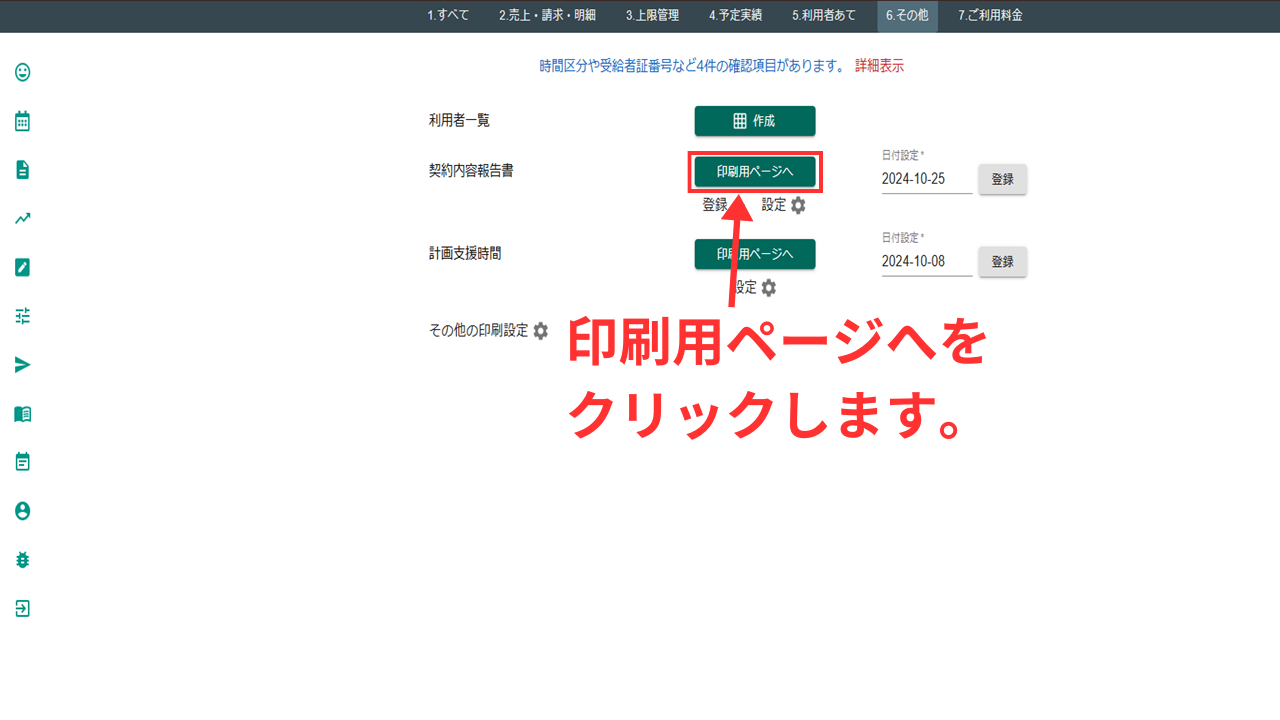Switch to 3.上限管理 tab
Screen dimensions: 1280x720
coord(652,16)
